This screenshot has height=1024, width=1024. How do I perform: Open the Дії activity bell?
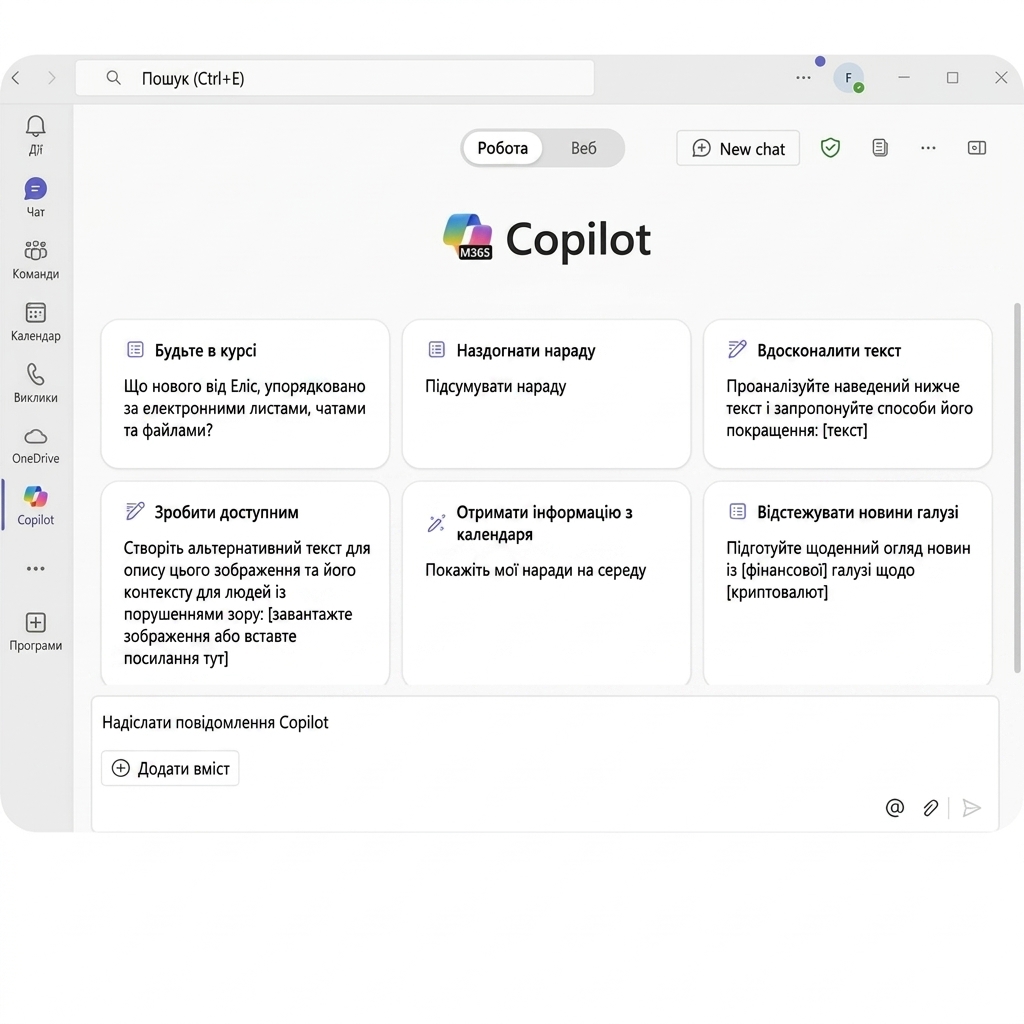[x=35, y=135]
